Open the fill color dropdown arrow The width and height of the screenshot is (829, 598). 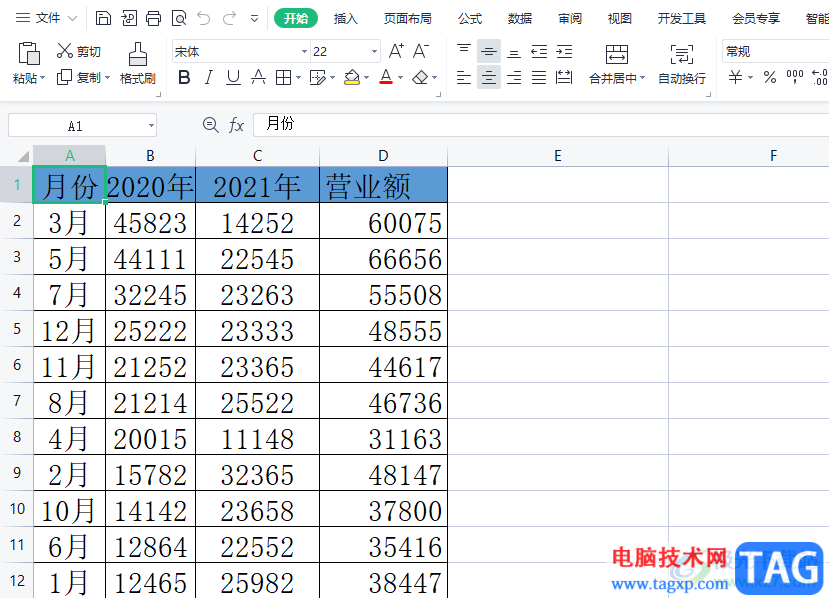[x=366, y=78]
